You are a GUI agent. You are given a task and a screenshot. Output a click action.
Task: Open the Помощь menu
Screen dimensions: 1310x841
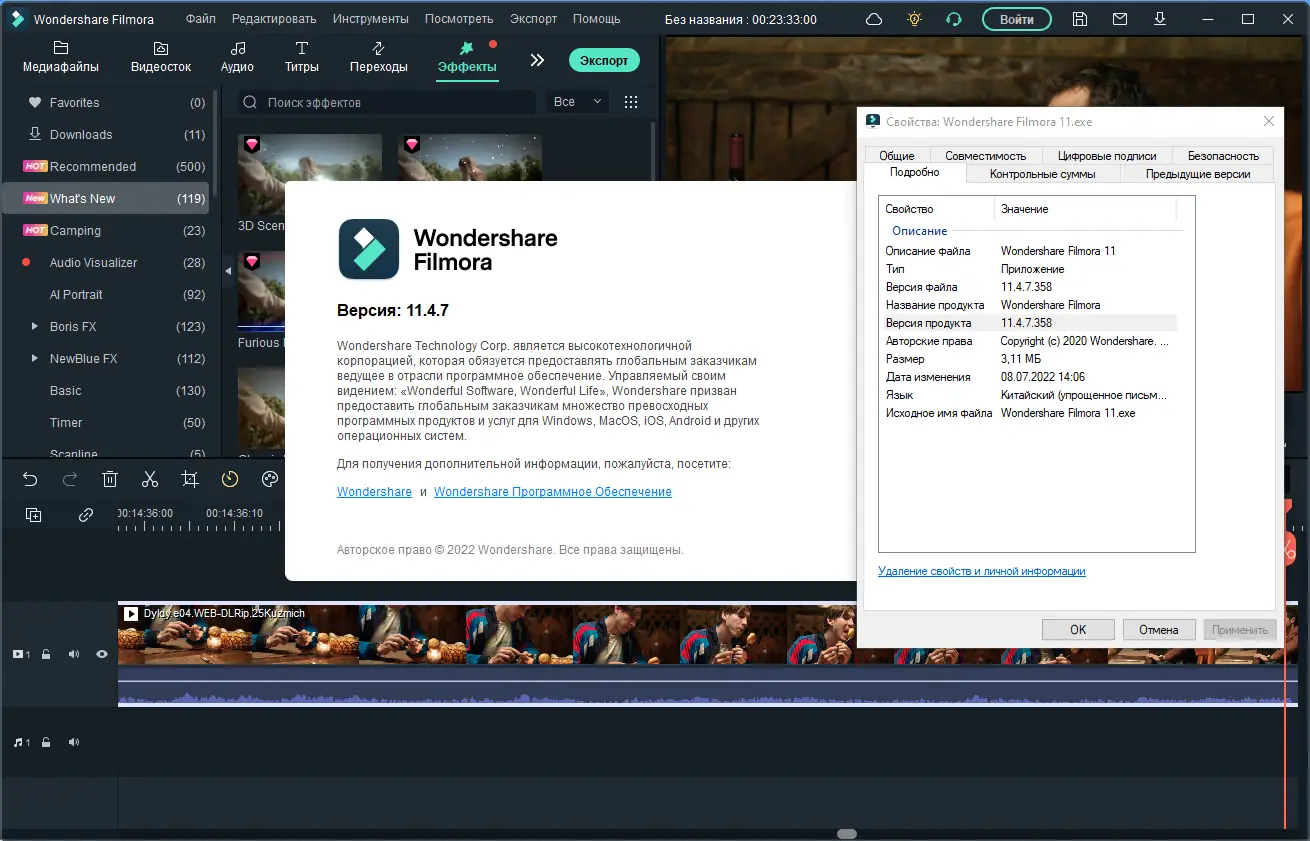pos(596,18)
